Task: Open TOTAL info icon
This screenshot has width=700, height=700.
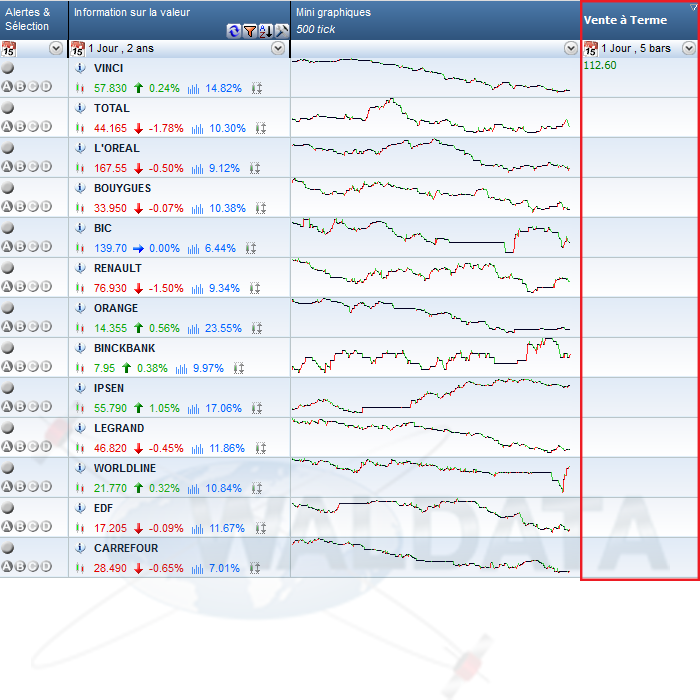Action: 80,108
